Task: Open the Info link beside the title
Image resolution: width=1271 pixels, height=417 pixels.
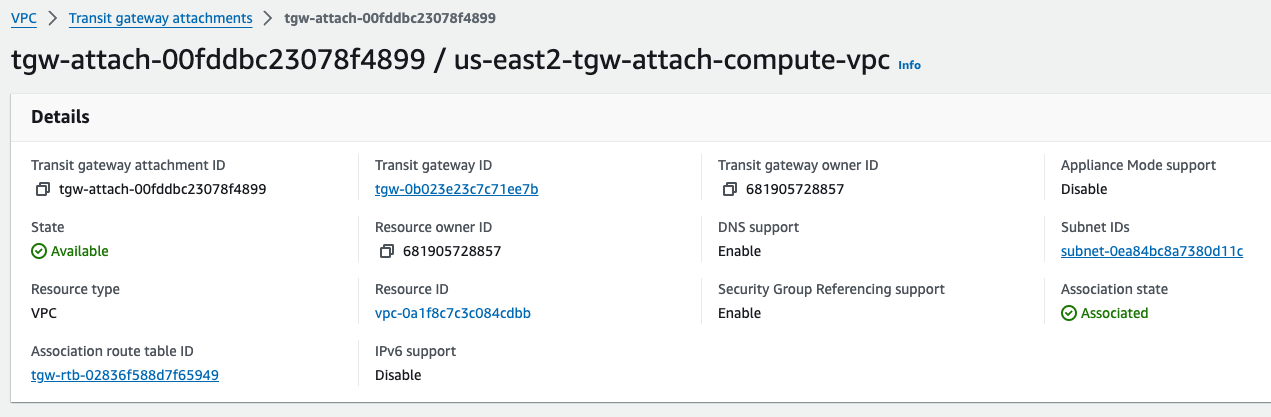Action: pyautogui.click(x=909, y=65)
